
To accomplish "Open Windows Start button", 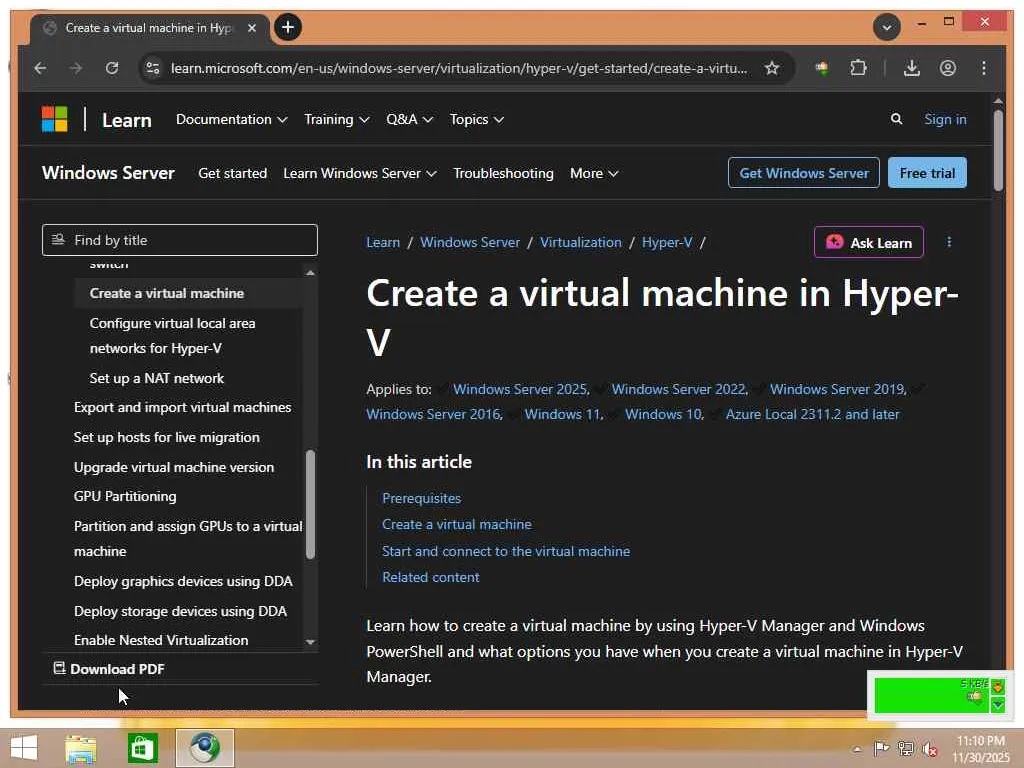I will point(24,748).
